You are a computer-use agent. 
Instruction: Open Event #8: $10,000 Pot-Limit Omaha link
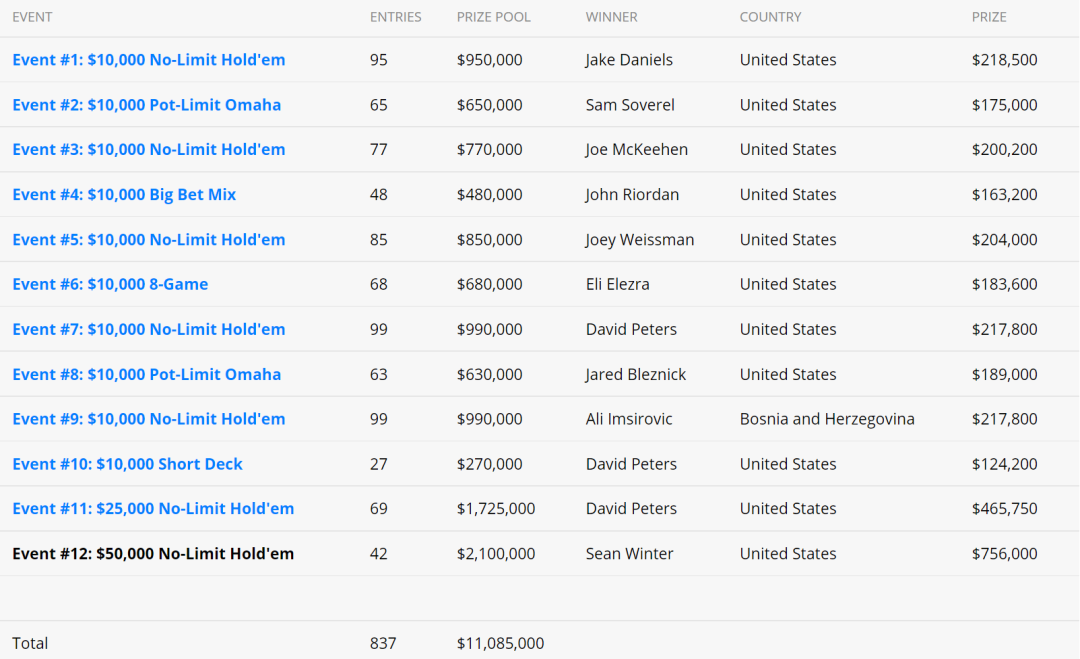click(x=147, y=375)
